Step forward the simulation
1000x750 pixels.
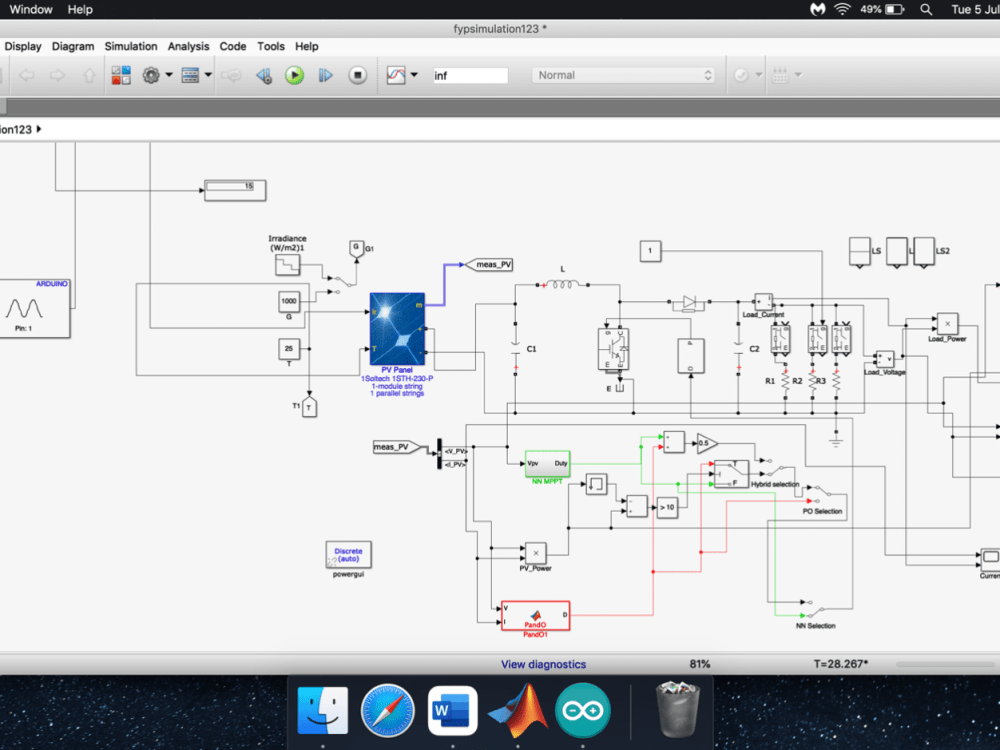(326, 74)
